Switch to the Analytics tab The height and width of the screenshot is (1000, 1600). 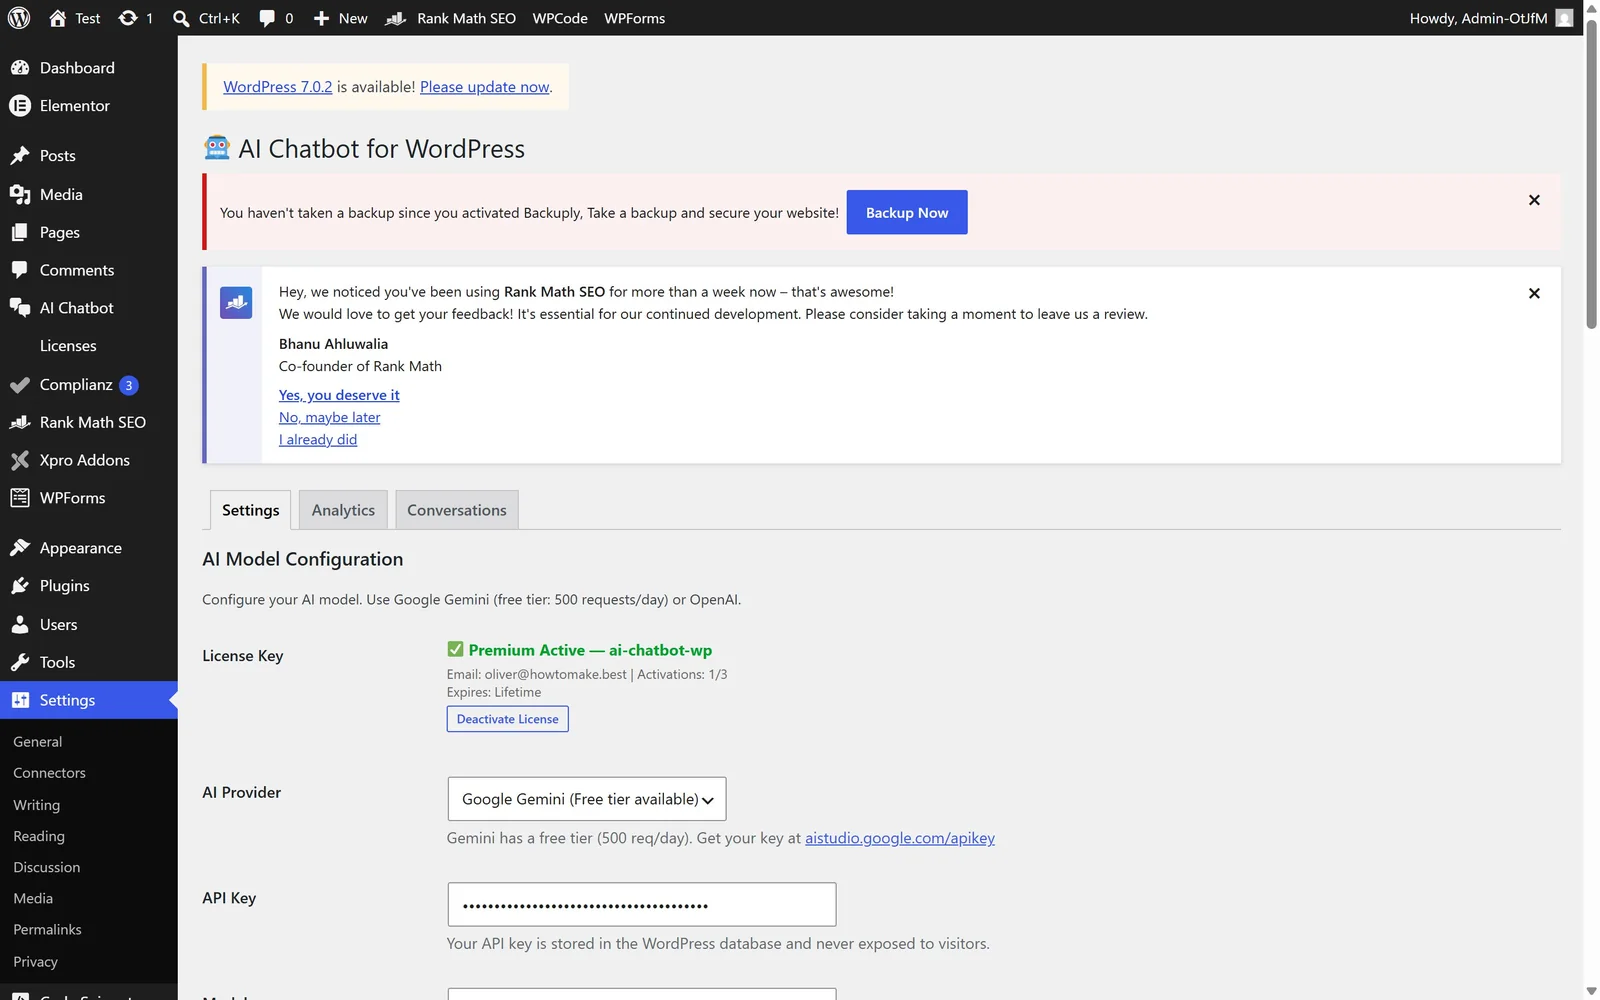point(343,510)
